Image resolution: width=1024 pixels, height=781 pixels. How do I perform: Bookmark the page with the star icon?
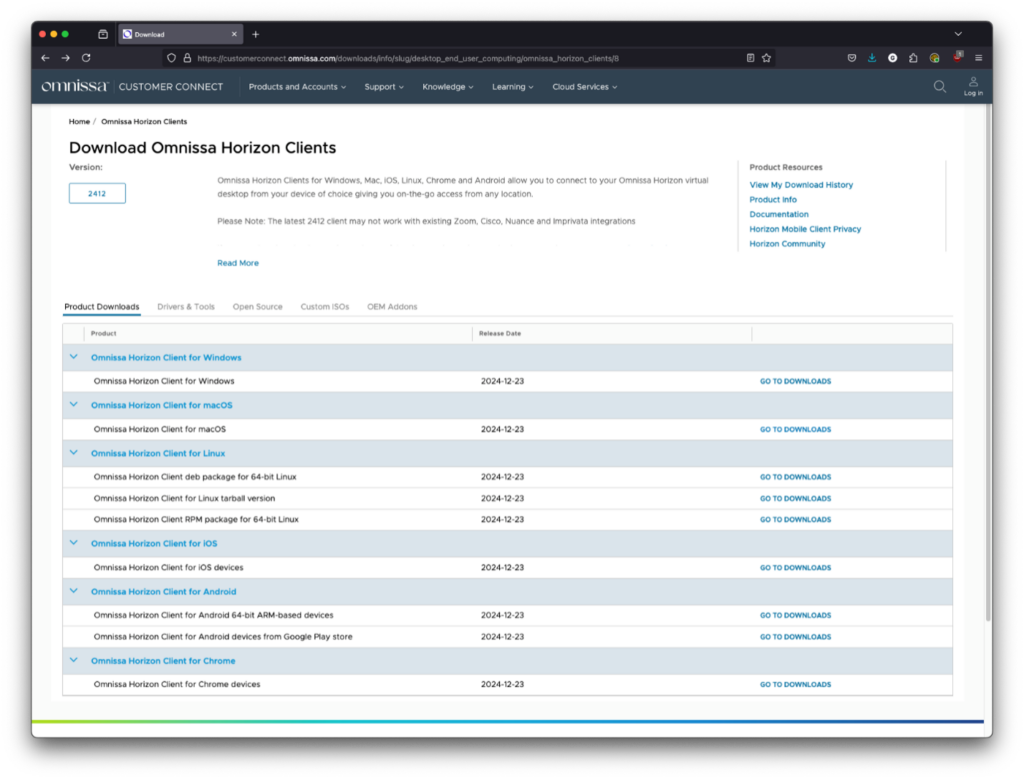[766, 57]
